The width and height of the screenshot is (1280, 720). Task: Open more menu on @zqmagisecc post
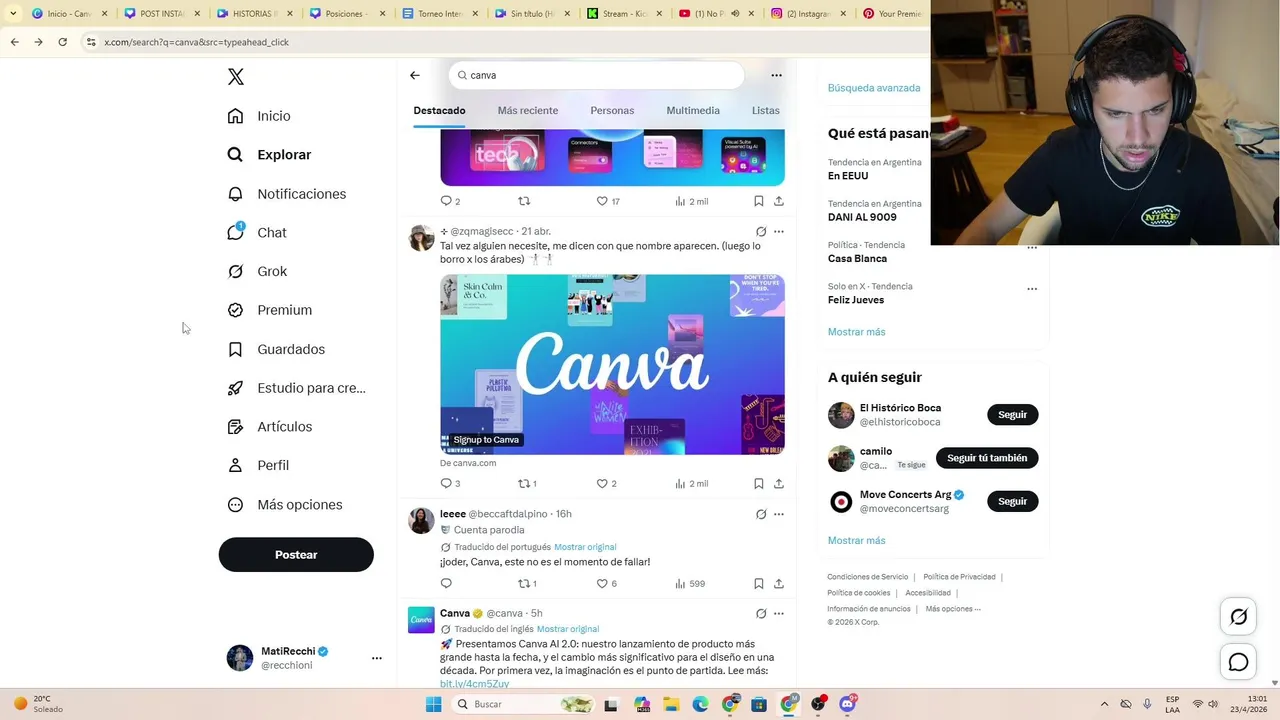779,231
